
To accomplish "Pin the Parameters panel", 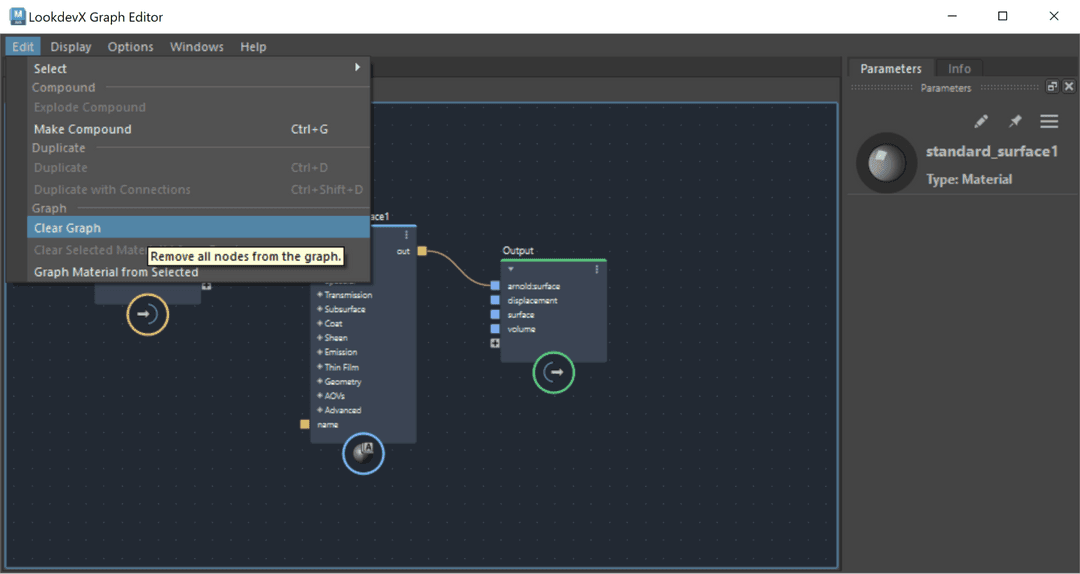I will point(1015,121).
